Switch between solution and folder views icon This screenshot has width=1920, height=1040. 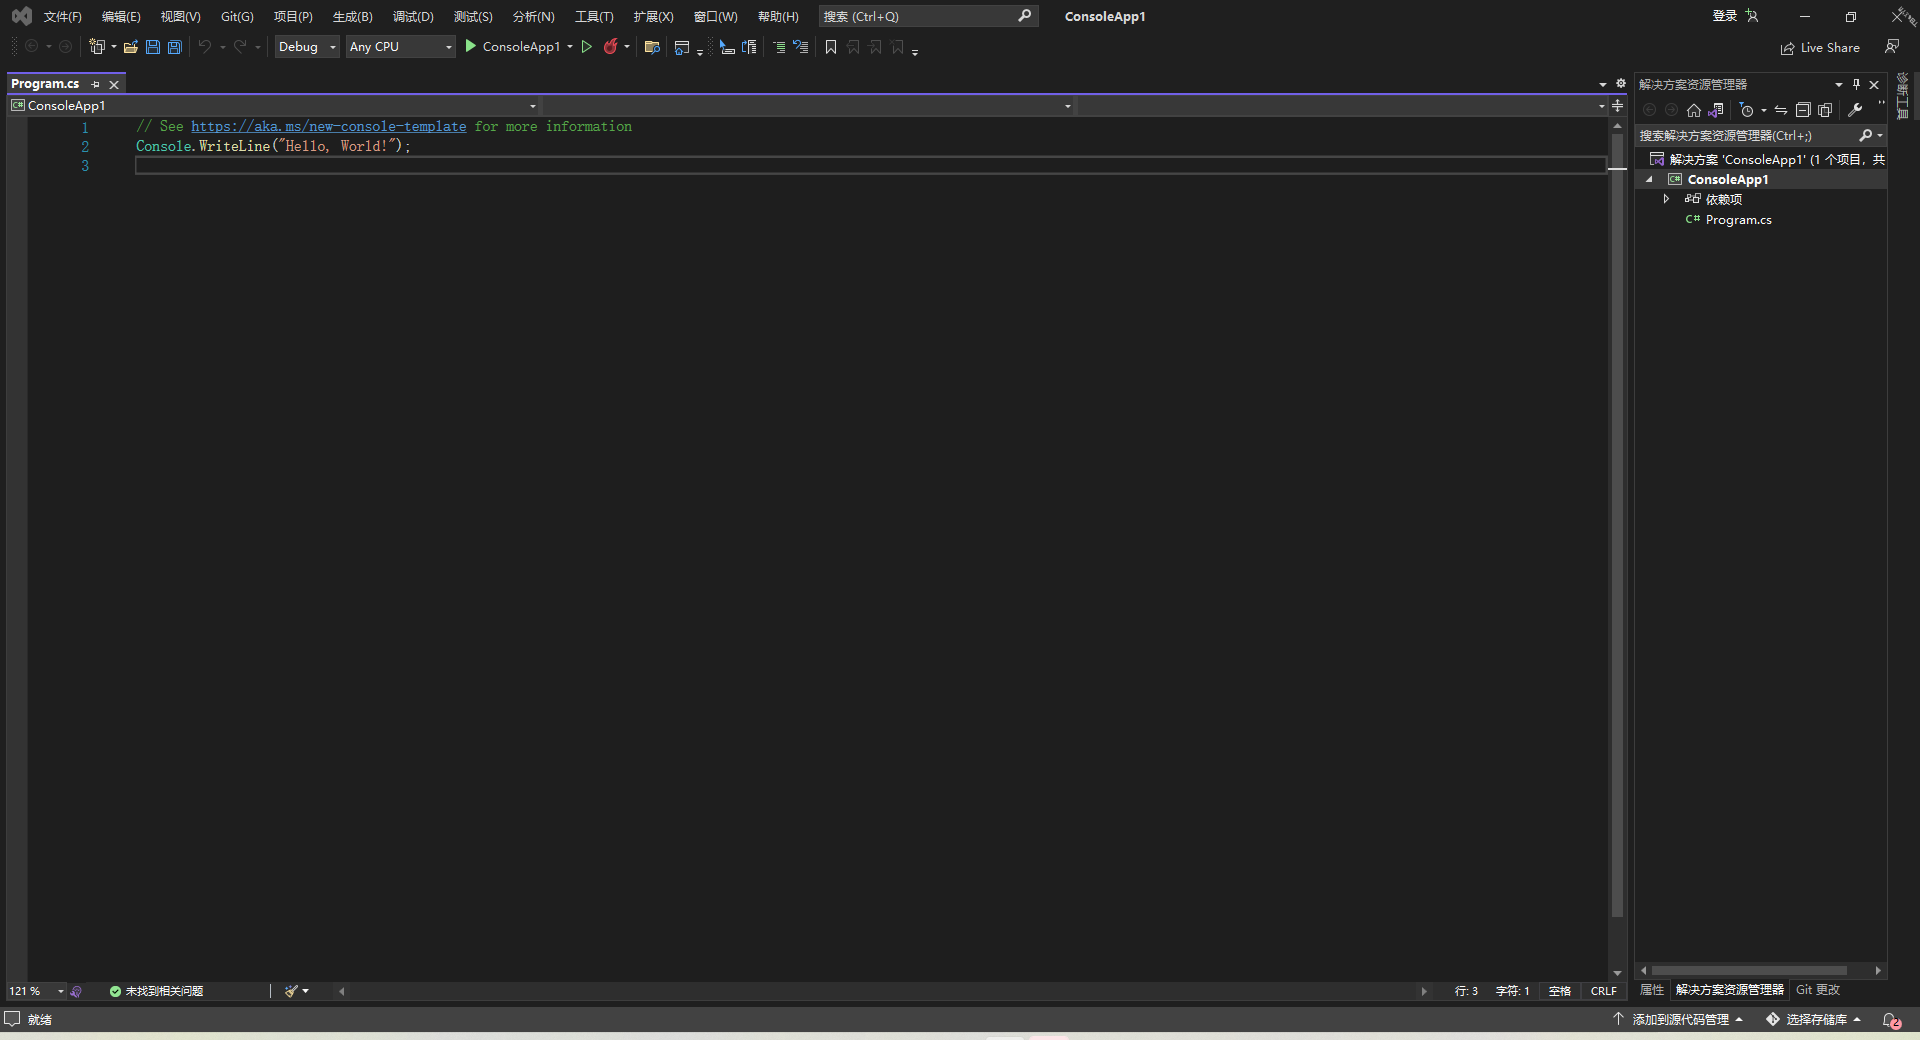1716,110
